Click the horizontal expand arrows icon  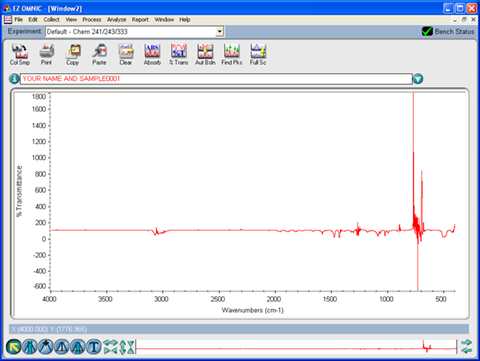point(111,343)
